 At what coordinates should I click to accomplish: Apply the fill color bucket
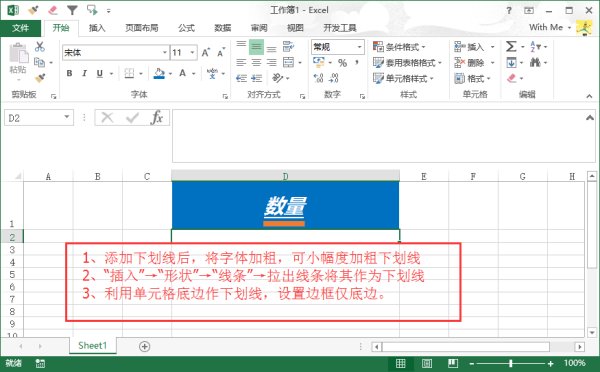(x=159, y=73)
